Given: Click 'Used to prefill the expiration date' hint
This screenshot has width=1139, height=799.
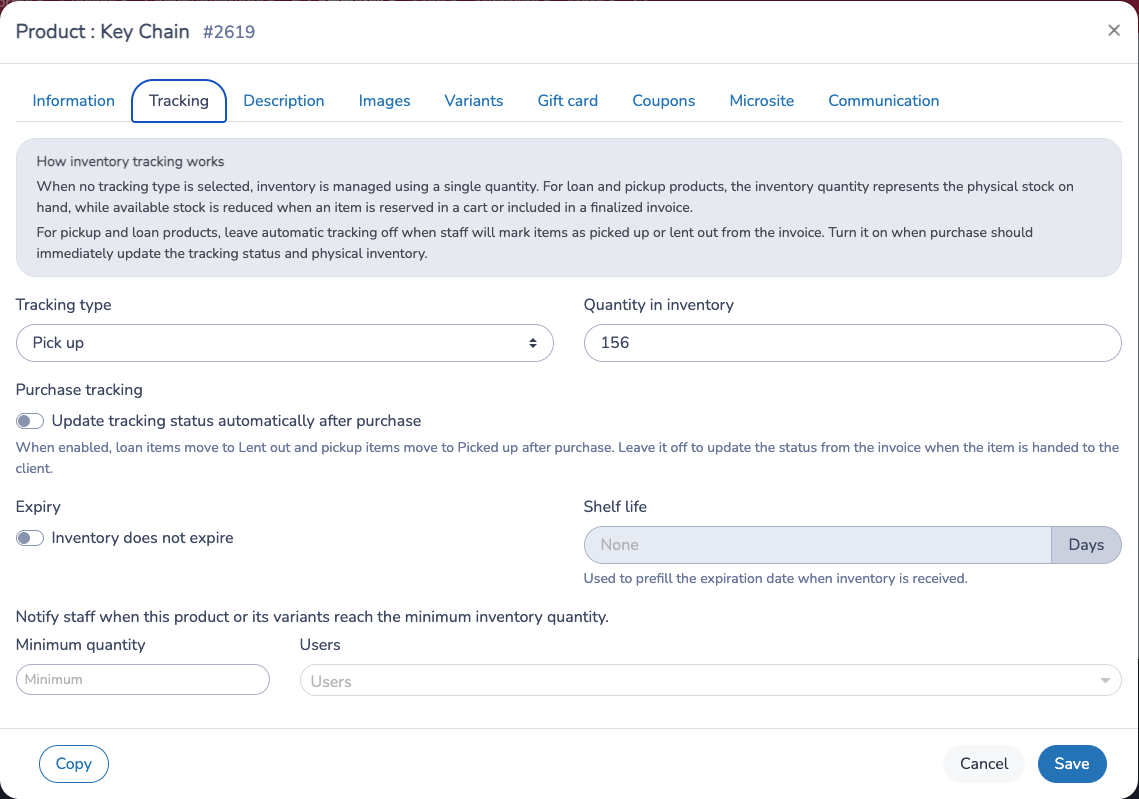Looking at the screenshot, I should [775, 579].
